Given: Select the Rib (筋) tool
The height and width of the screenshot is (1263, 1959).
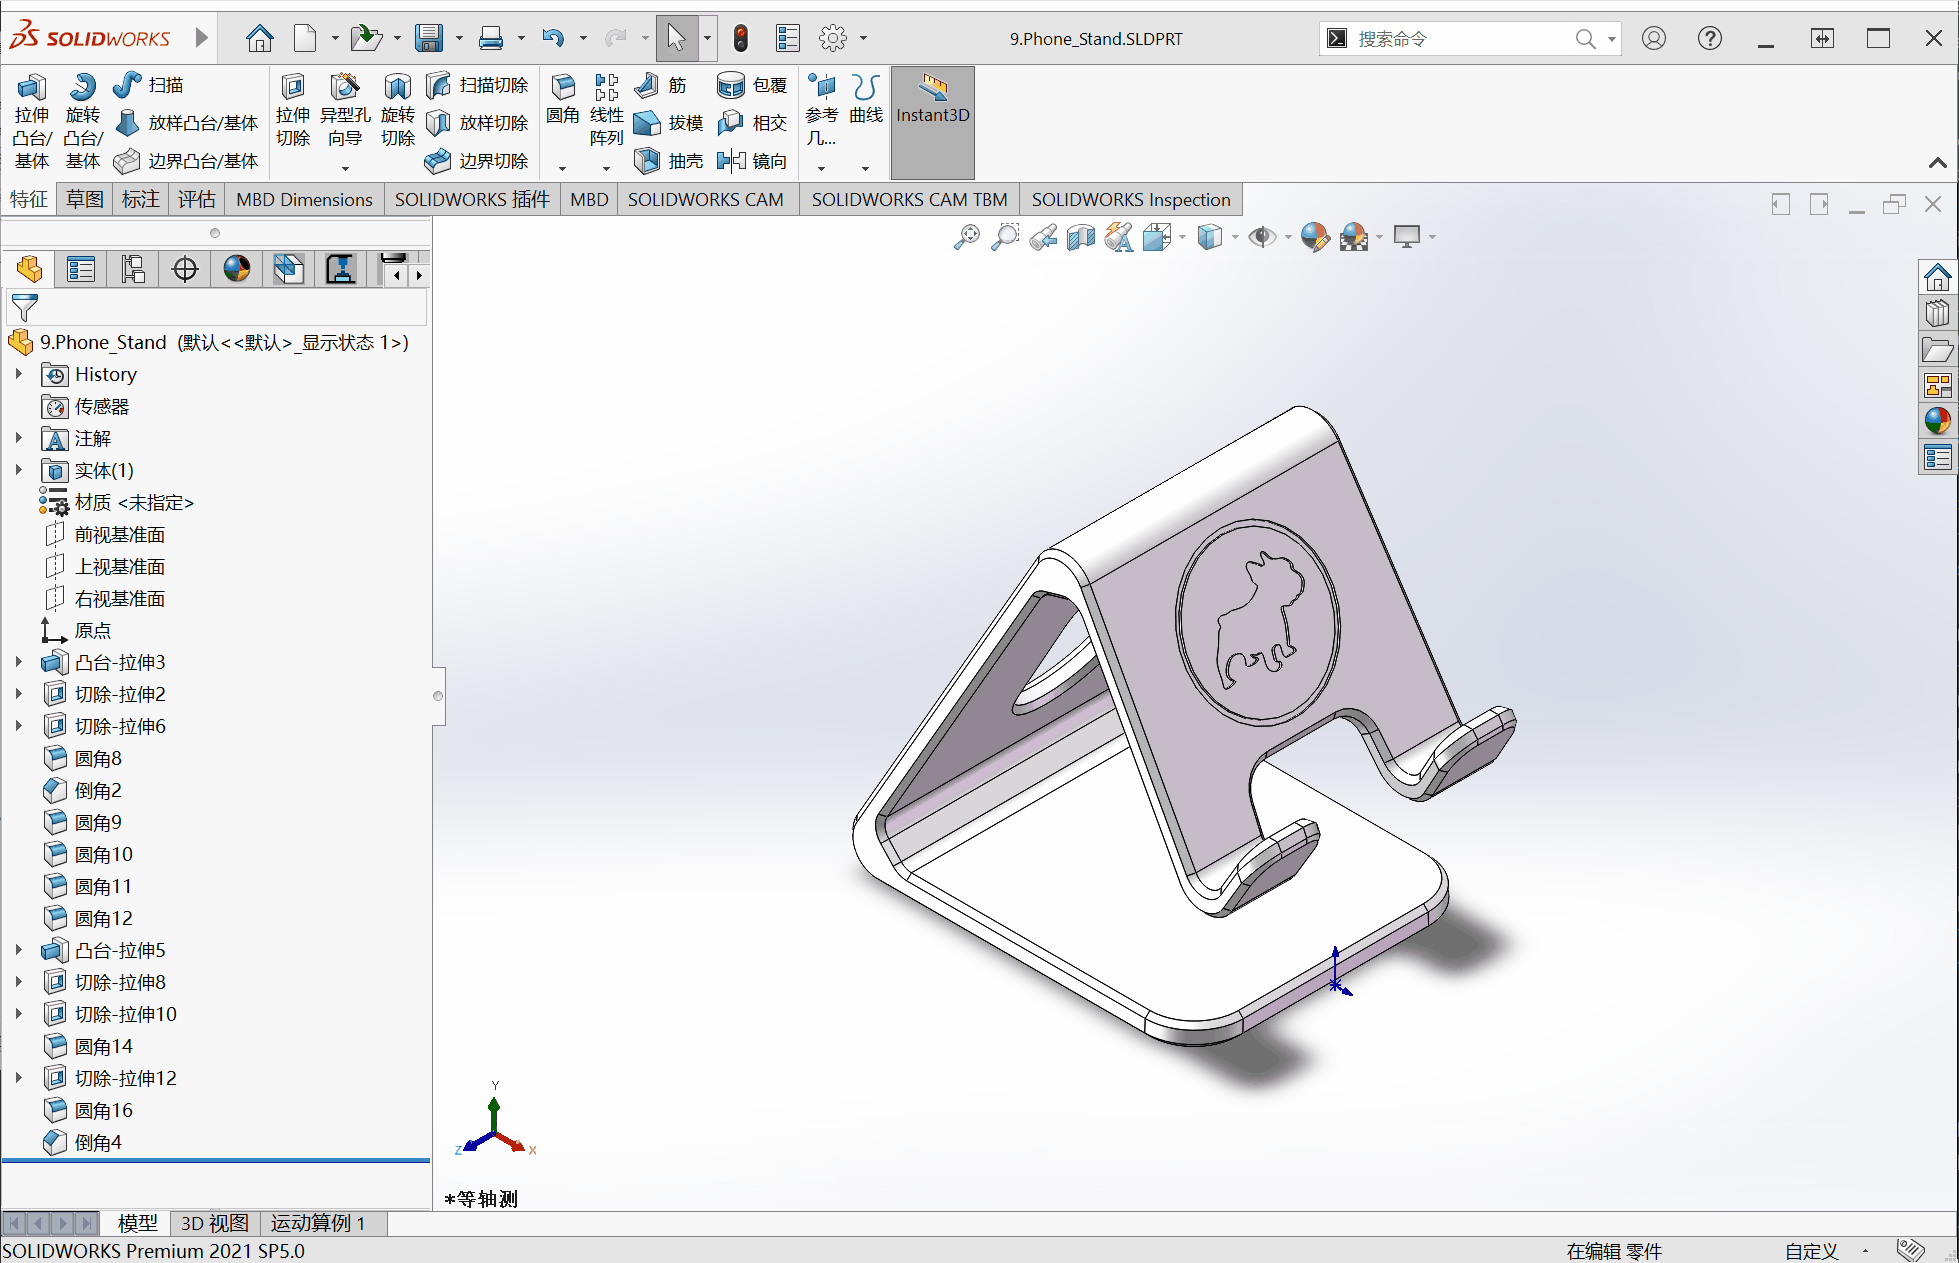Looking at the screenshot, I should pos(660,85).
